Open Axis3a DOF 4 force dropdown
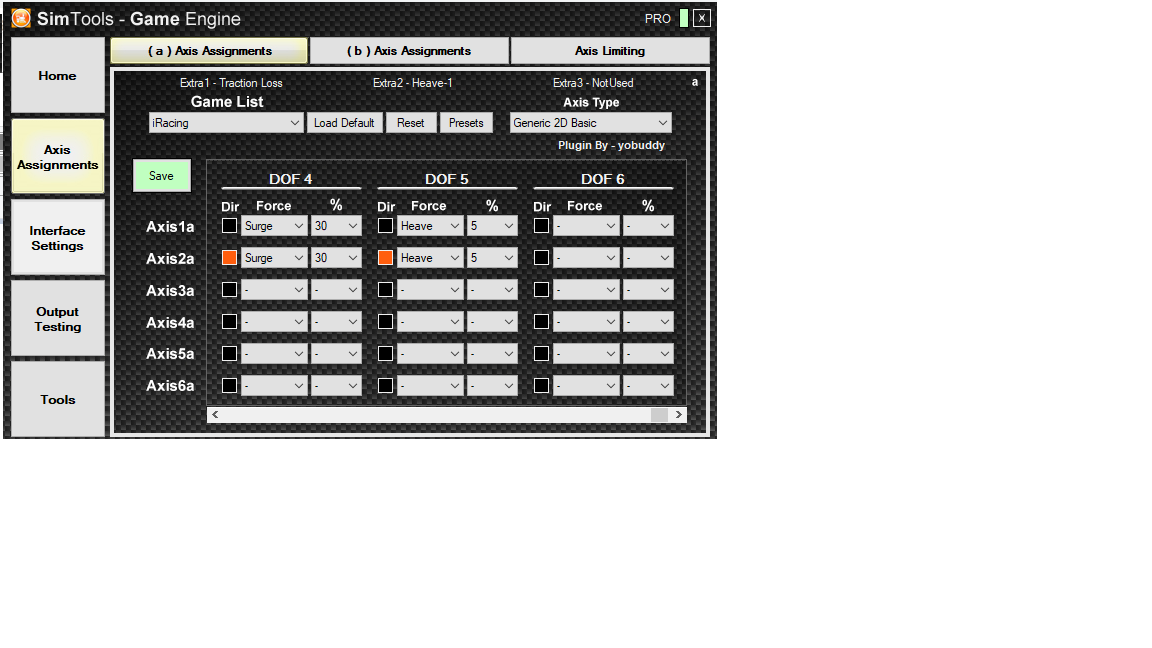 (274, 289)
